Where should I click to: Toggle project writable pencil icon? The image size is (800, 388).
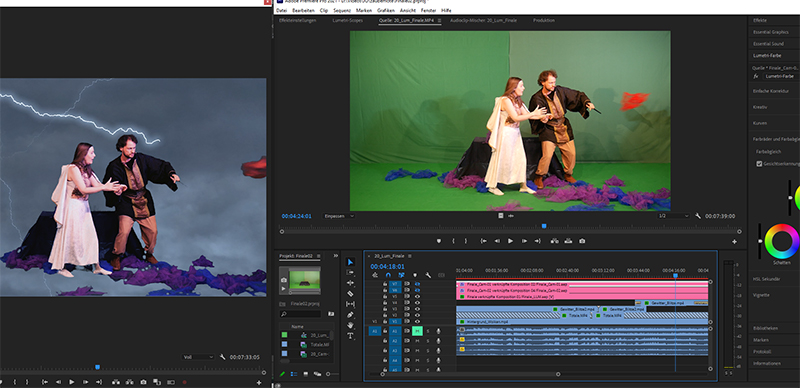[282, 374]
